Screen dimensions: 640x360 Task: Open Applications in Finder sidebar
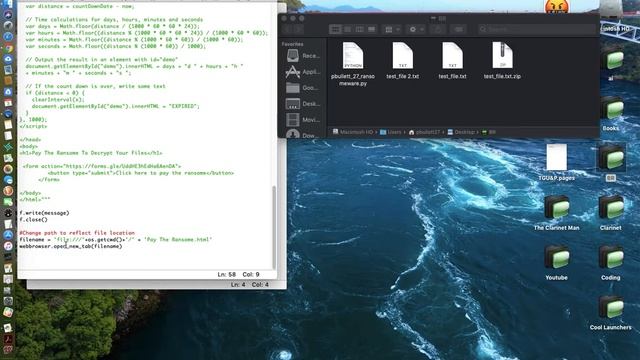(303, 72)
